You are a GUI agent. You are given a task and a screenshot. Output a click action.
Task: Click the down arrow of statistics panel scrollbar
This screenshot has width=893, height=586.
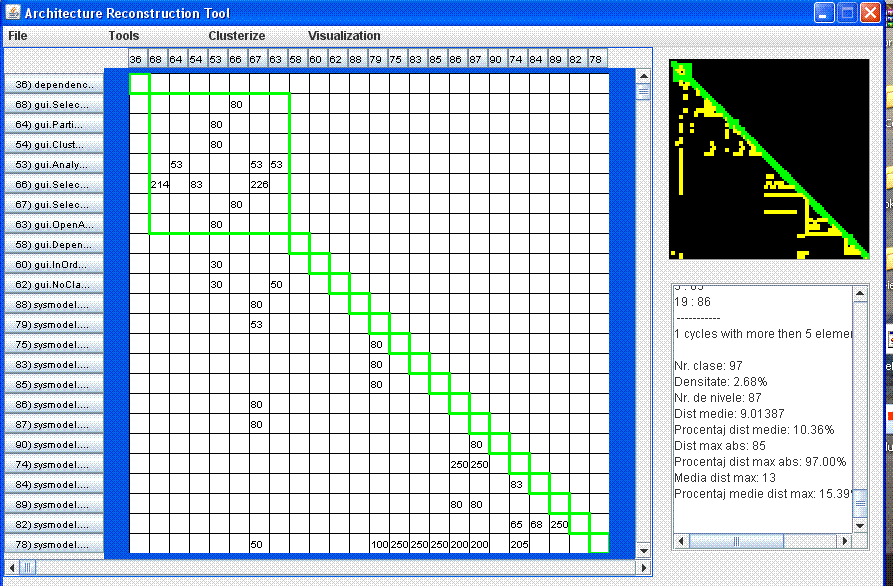860,526
